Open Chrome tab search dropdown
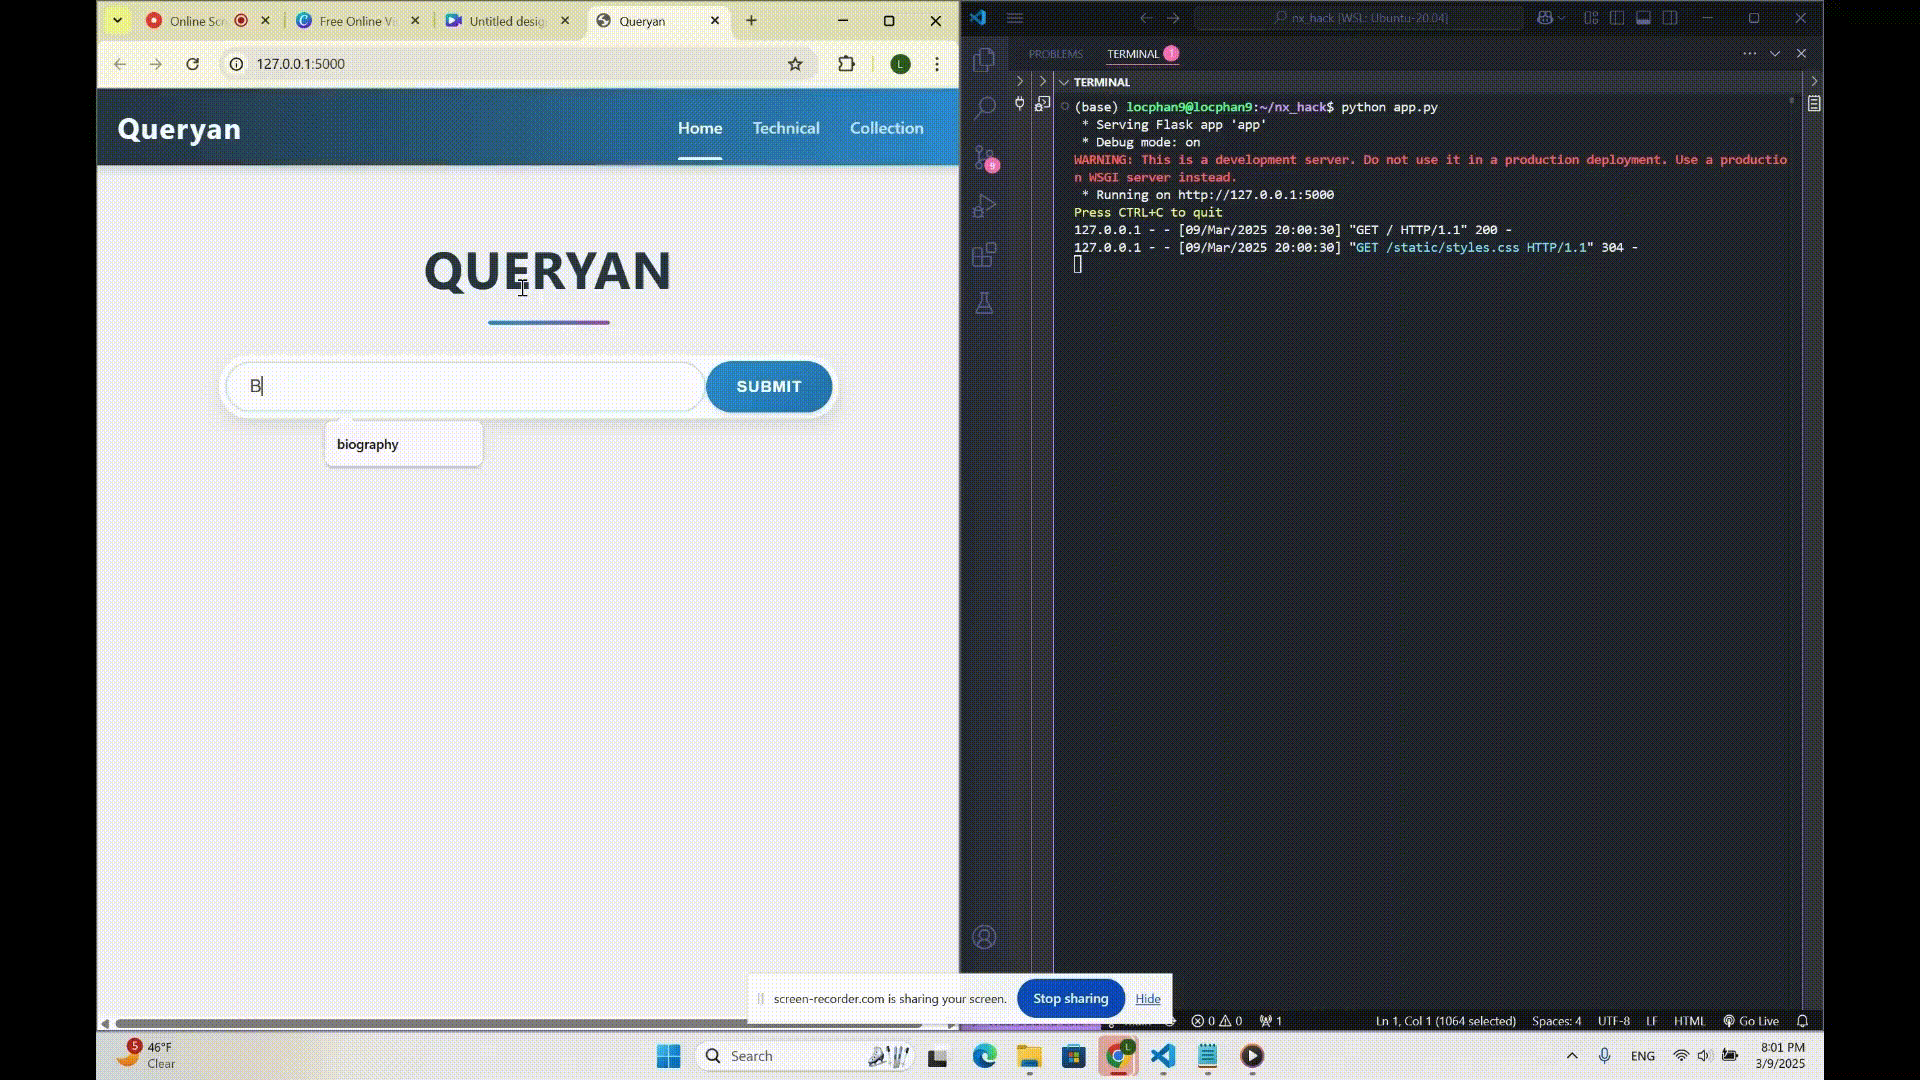Image resolution: width=1920 pixels, height=1080 pixels. (117, 20)
